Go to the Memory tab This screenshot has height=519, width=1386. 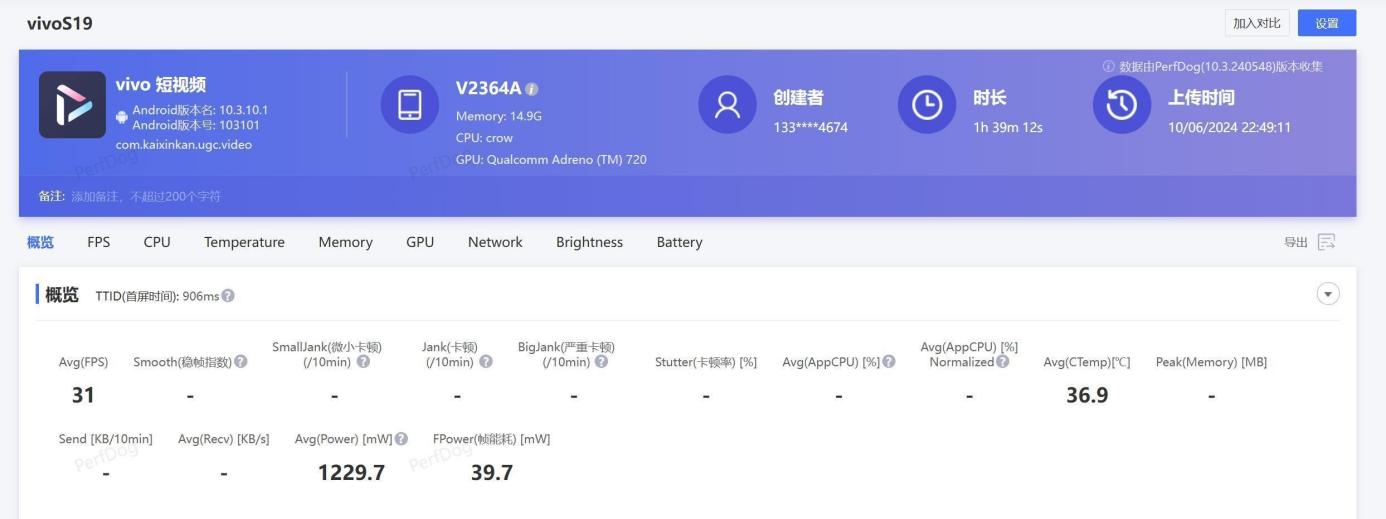click(x=345, y=242)
